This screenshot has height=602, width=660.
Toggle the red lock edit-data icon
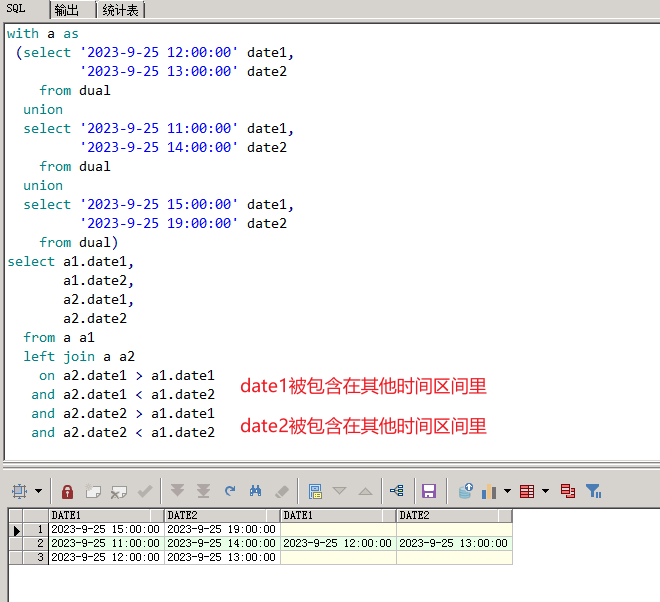(67, 491)
